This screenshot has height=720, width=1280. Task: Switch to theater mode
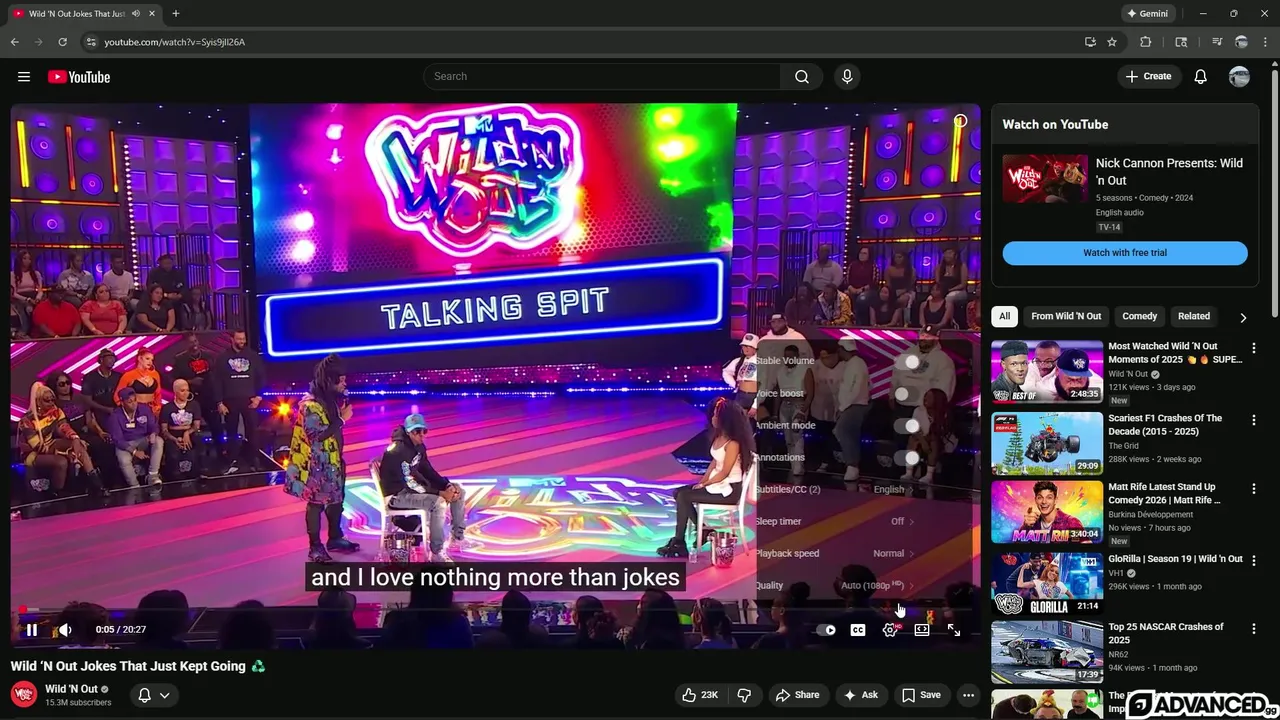922,630
